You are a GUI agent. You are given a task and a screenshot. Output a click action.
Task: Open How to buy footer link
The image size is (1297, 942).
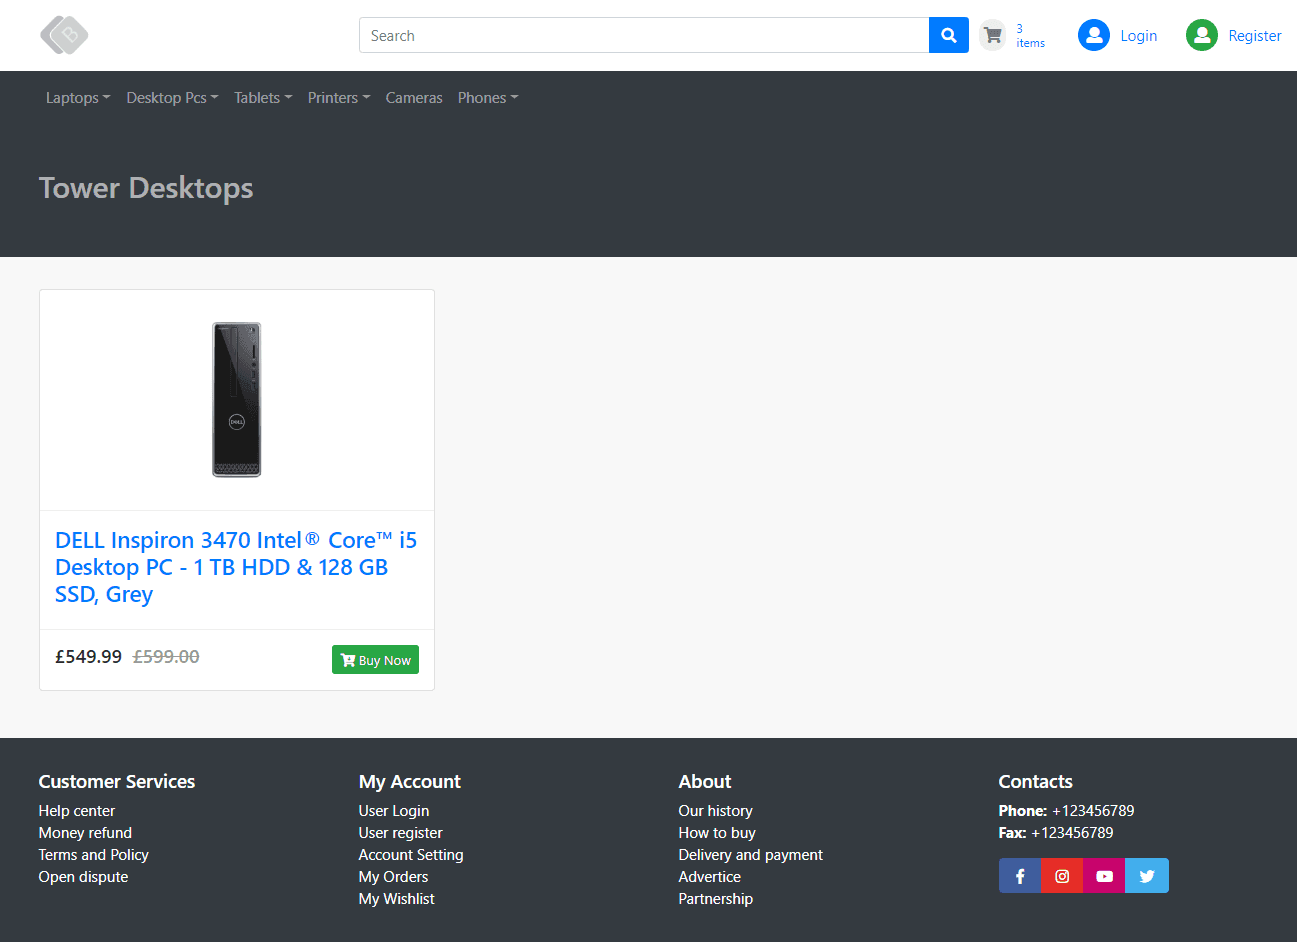(717, 833)
